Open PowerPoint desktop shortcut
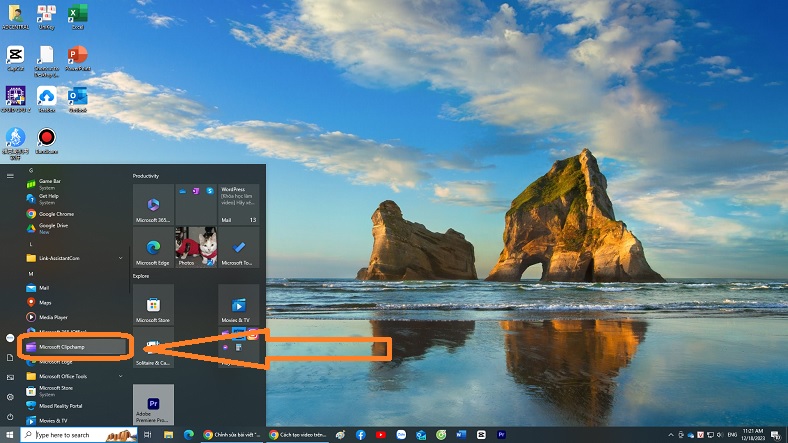788x443 pixels. coord(77,56)
